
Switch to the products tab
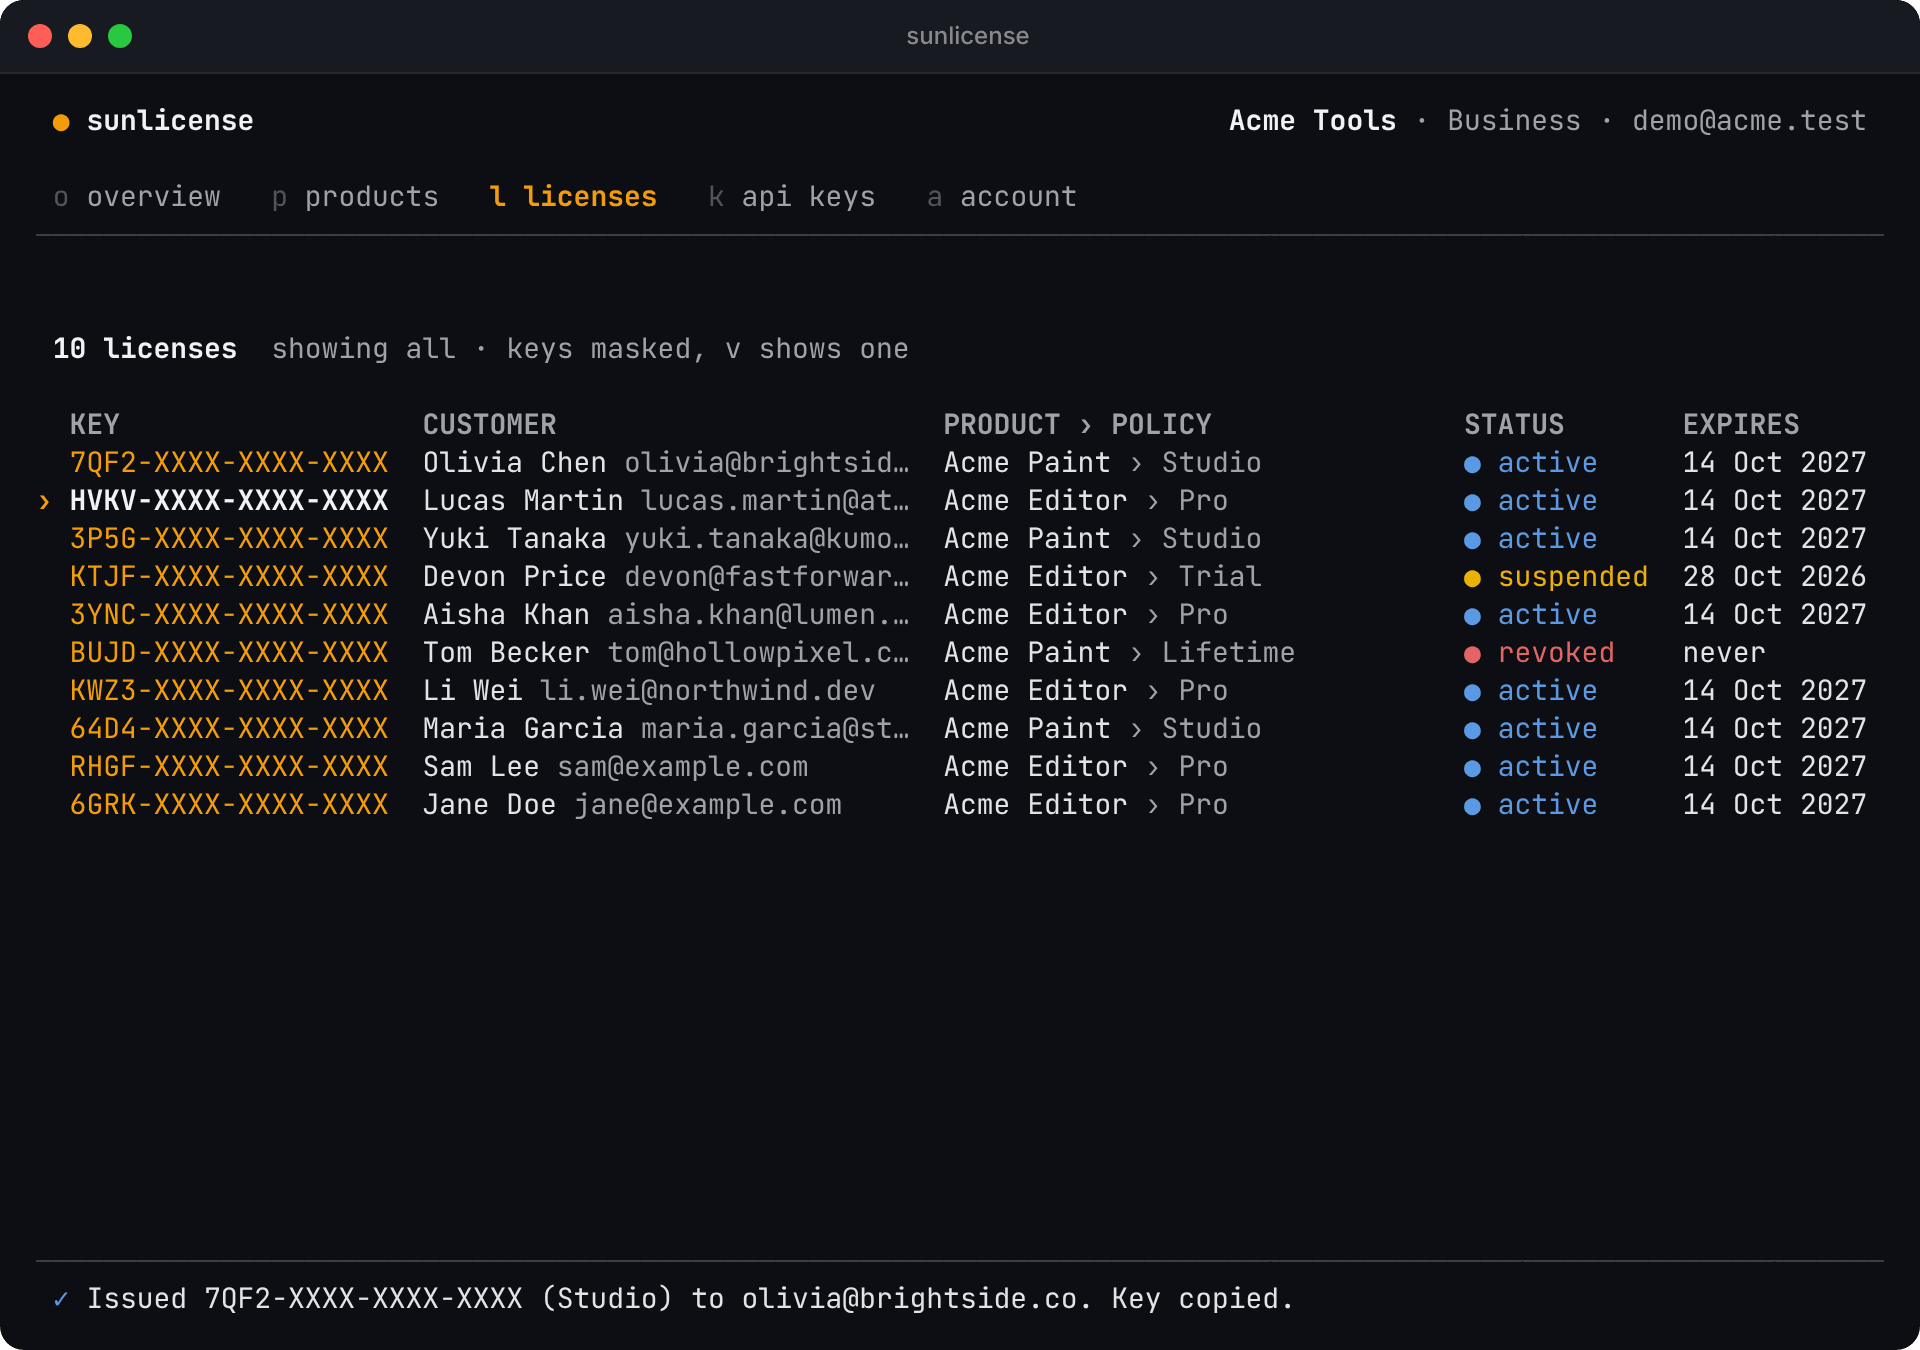[355, 197]
